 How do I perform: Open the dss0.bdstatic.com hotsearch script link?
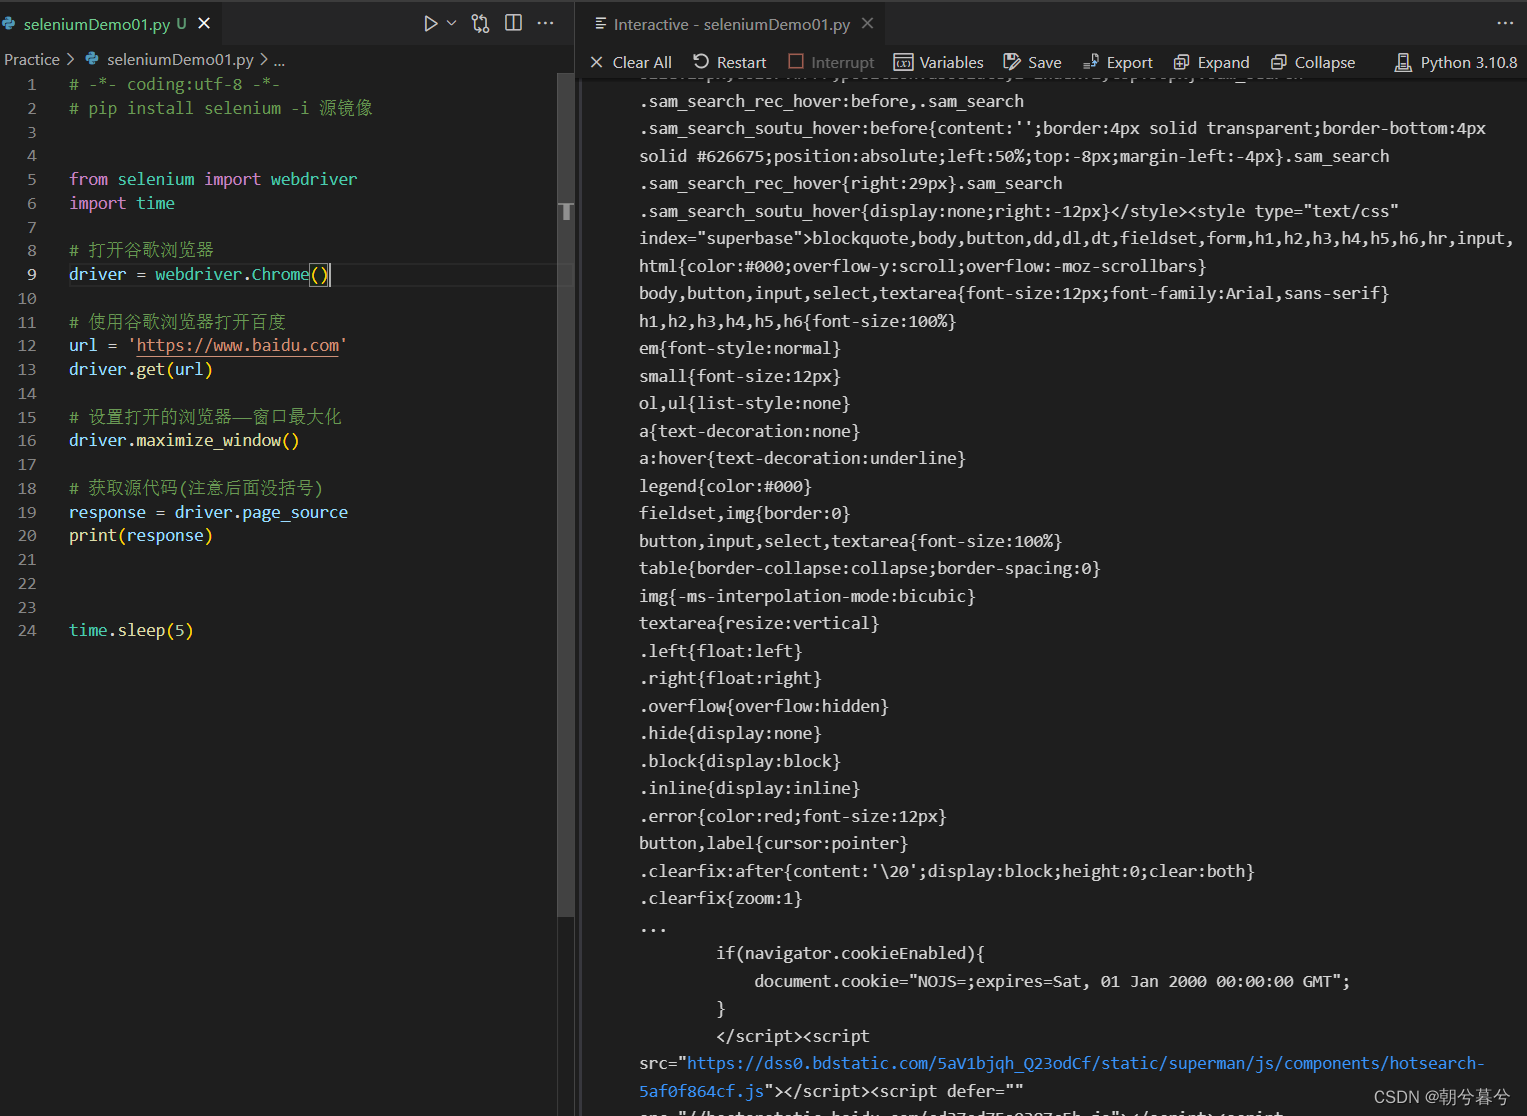[x=1062, y=1077]
